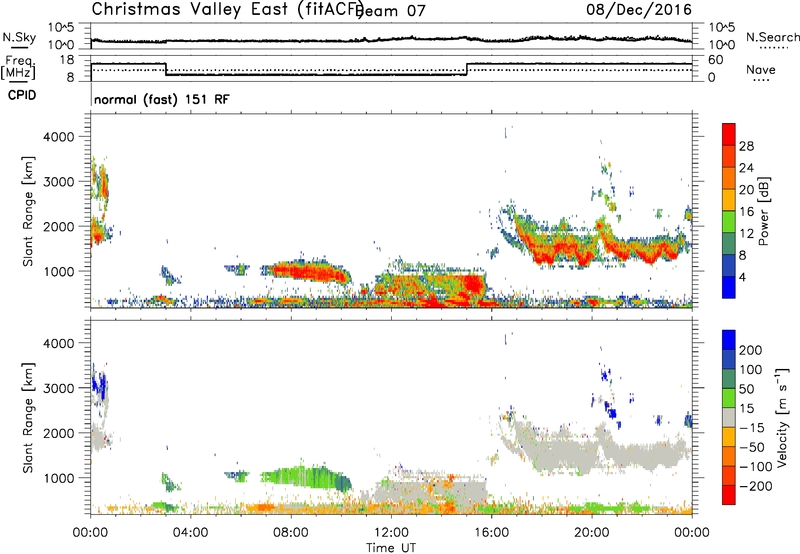Click the Slant Range label of Velocity panel
The width and height of the screenshot is (800, 554).
point(28,418)
